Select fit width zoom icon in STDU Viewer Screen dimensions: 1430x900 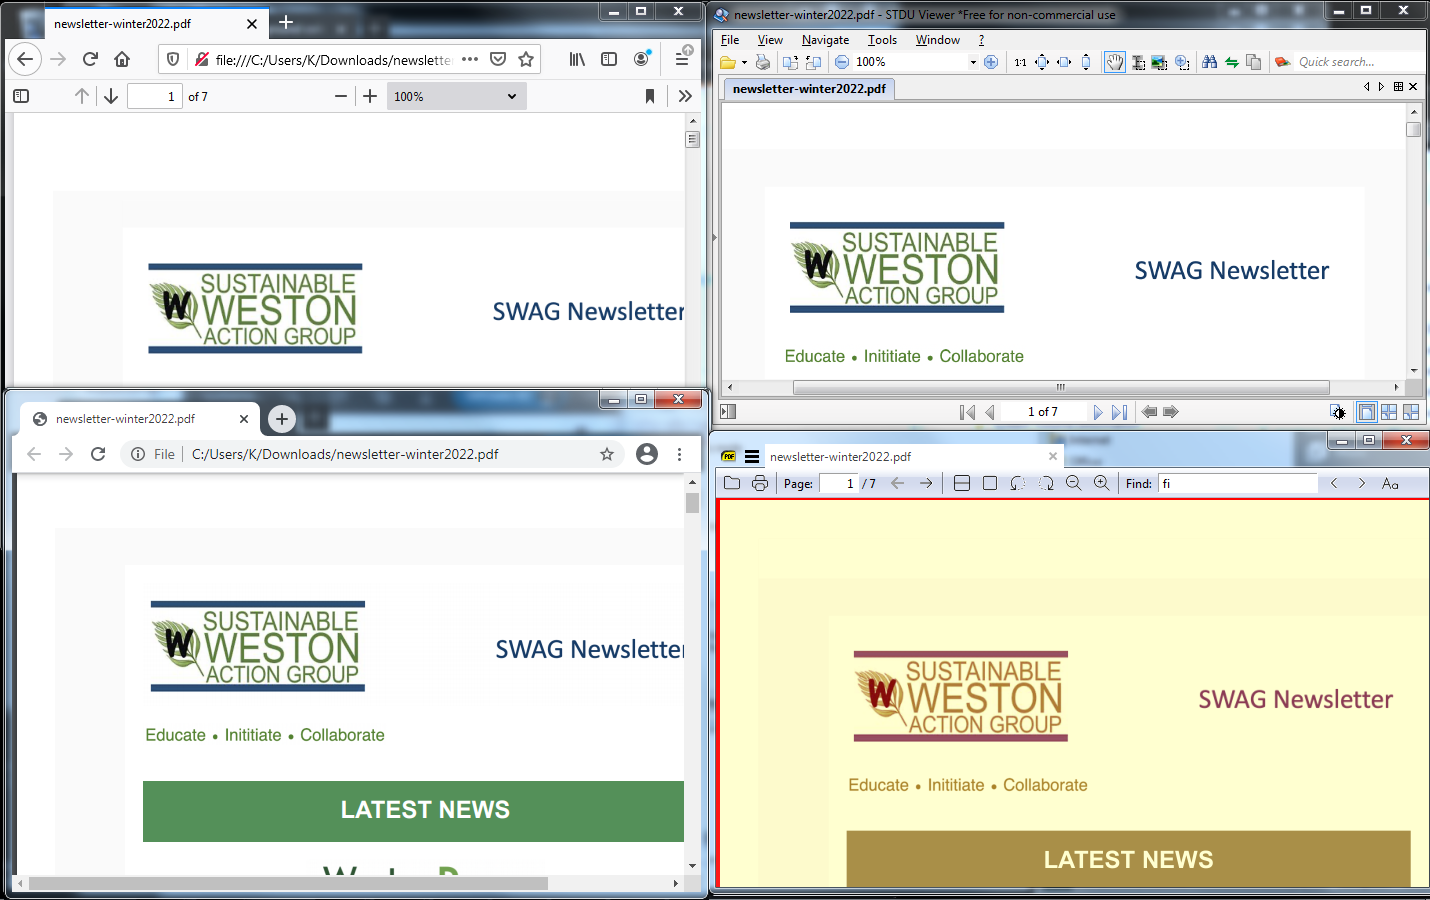coord(1064,62)
